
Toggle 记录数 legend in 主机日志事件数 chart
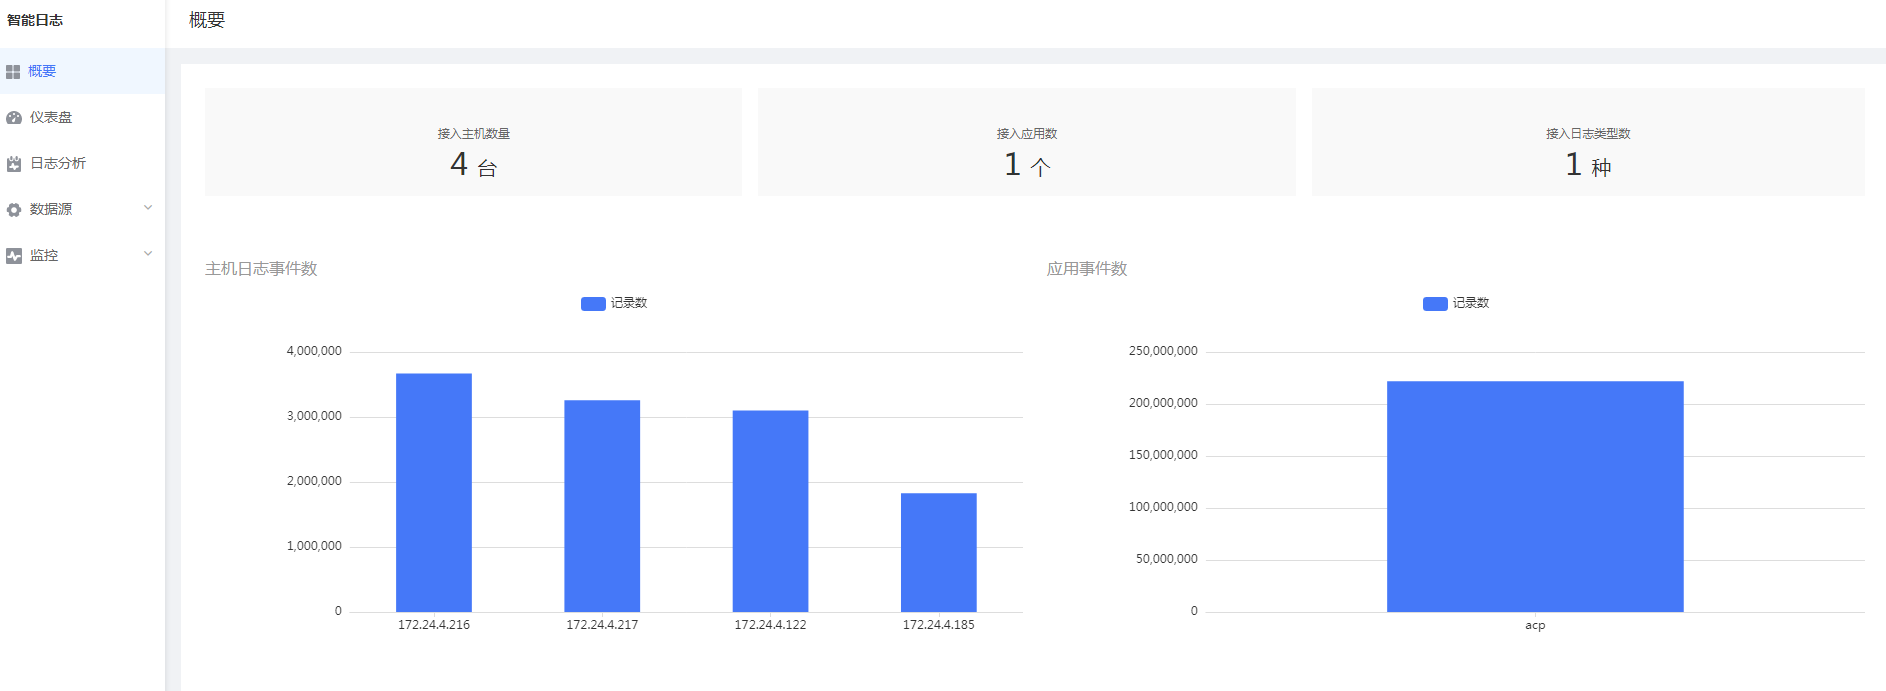(x=614, y=303)
